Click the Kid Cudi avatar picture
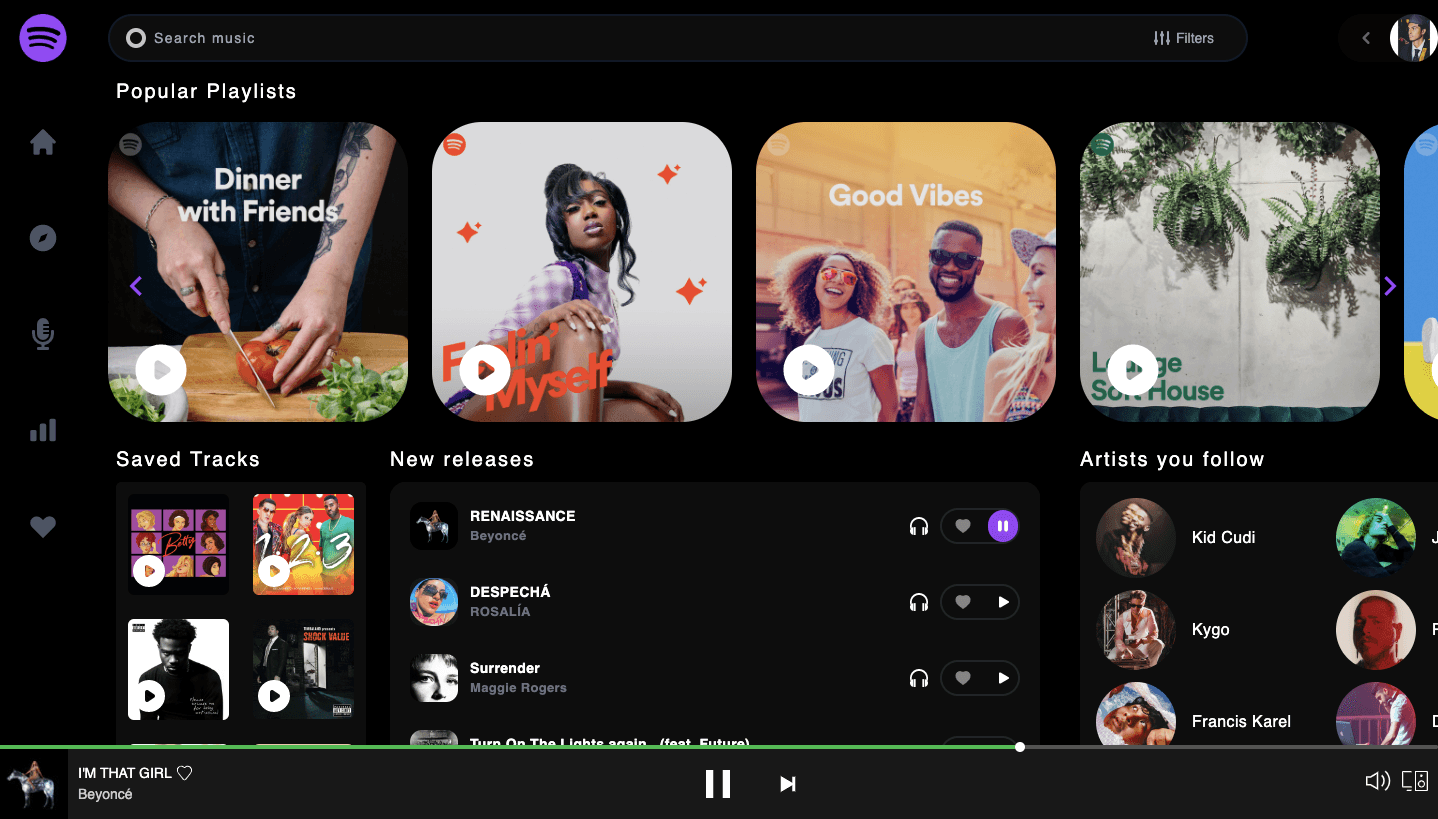 [1136, 538]
